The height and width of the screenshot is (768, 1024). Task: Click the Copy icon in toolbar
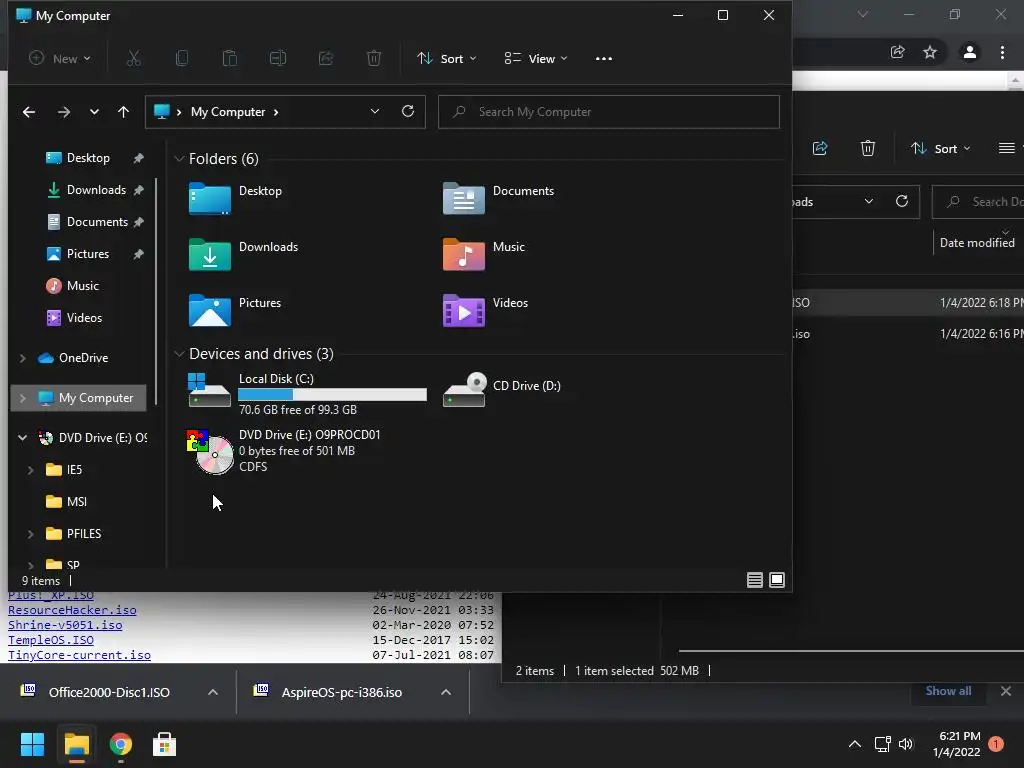tap(182, 58)
